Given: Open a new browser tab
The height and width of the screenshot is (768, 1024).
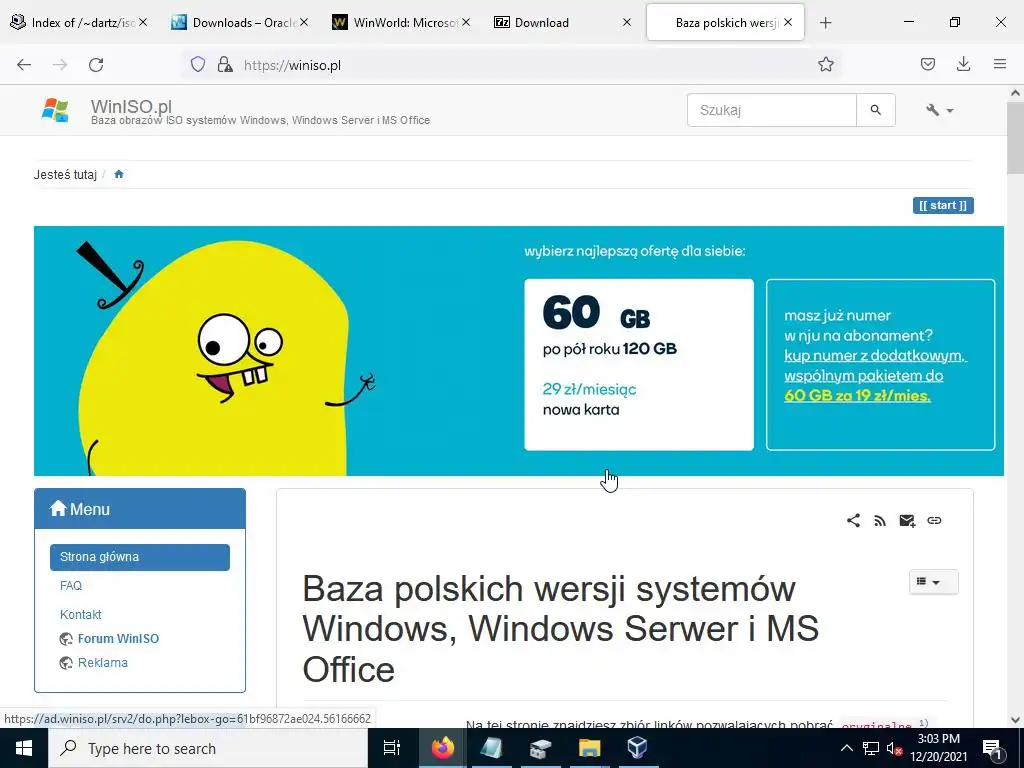Looking at the screenshot, I should [825, 23].
